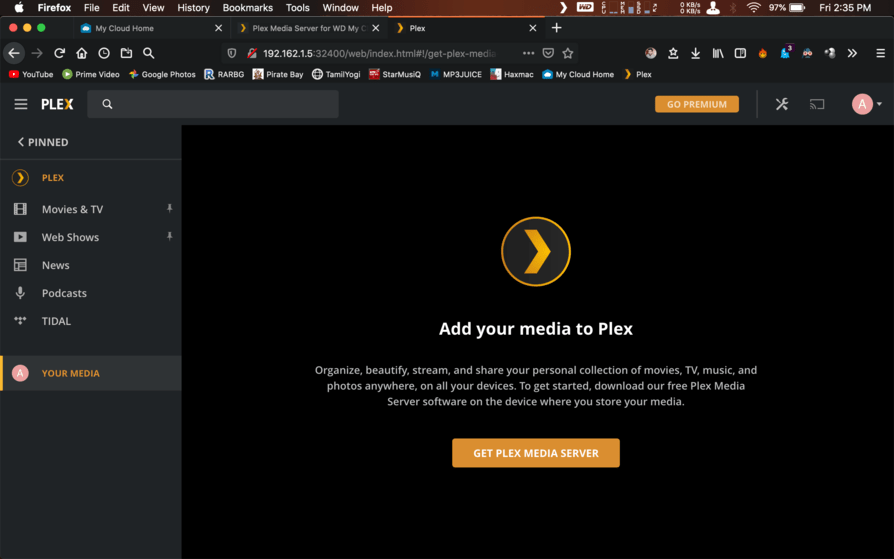The width and height of the screenshot is (894, 559).
Task: Unpin Web Shows with pin icon
Action: coord(169,236)
